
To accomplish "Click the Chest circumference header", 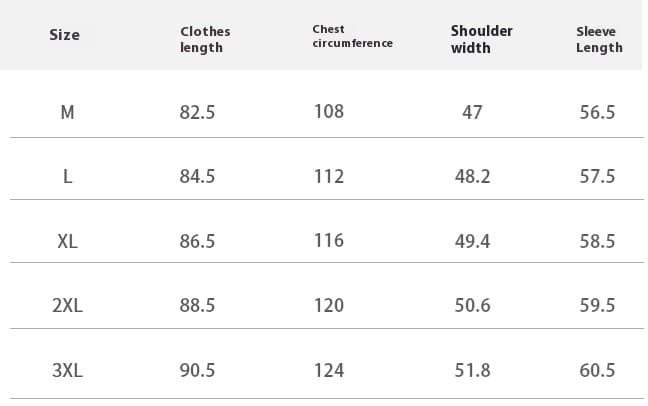I will pos(353,36).
